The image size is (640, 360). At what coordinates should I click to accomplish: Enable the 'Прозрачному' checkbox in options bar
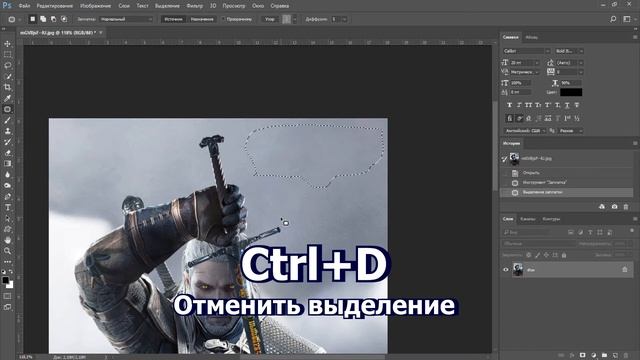[223, 19]
